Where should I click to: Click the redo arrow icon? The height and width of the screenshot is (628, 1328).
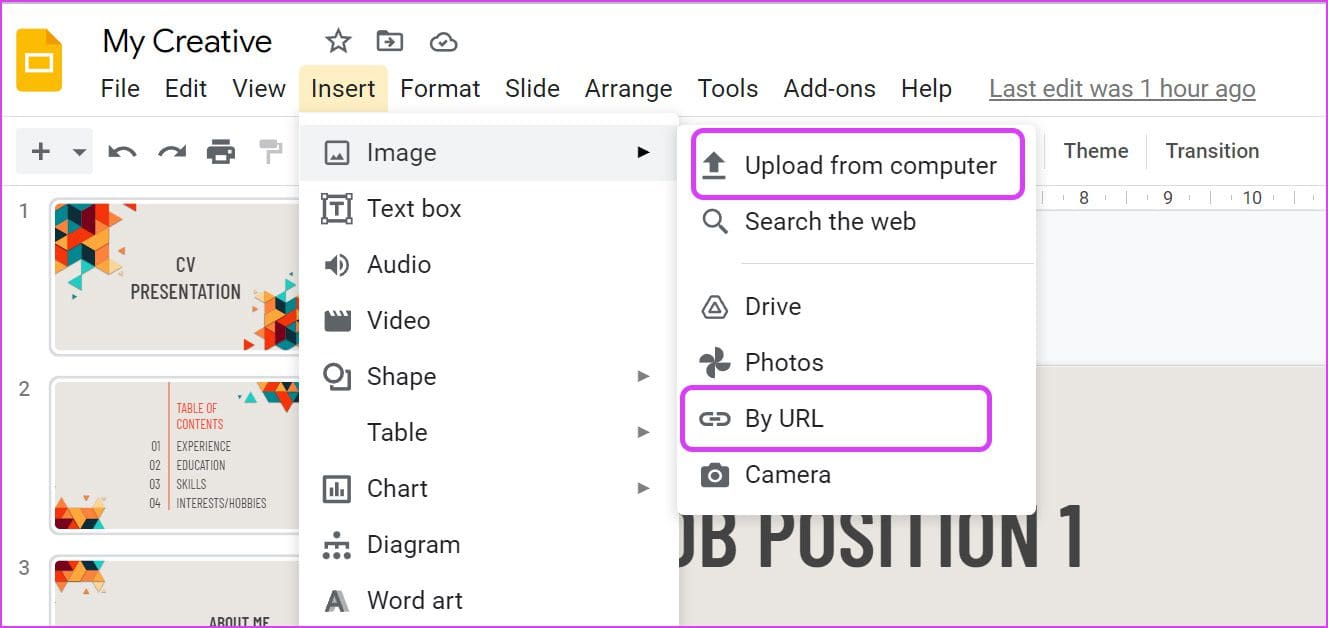point(172,152)
